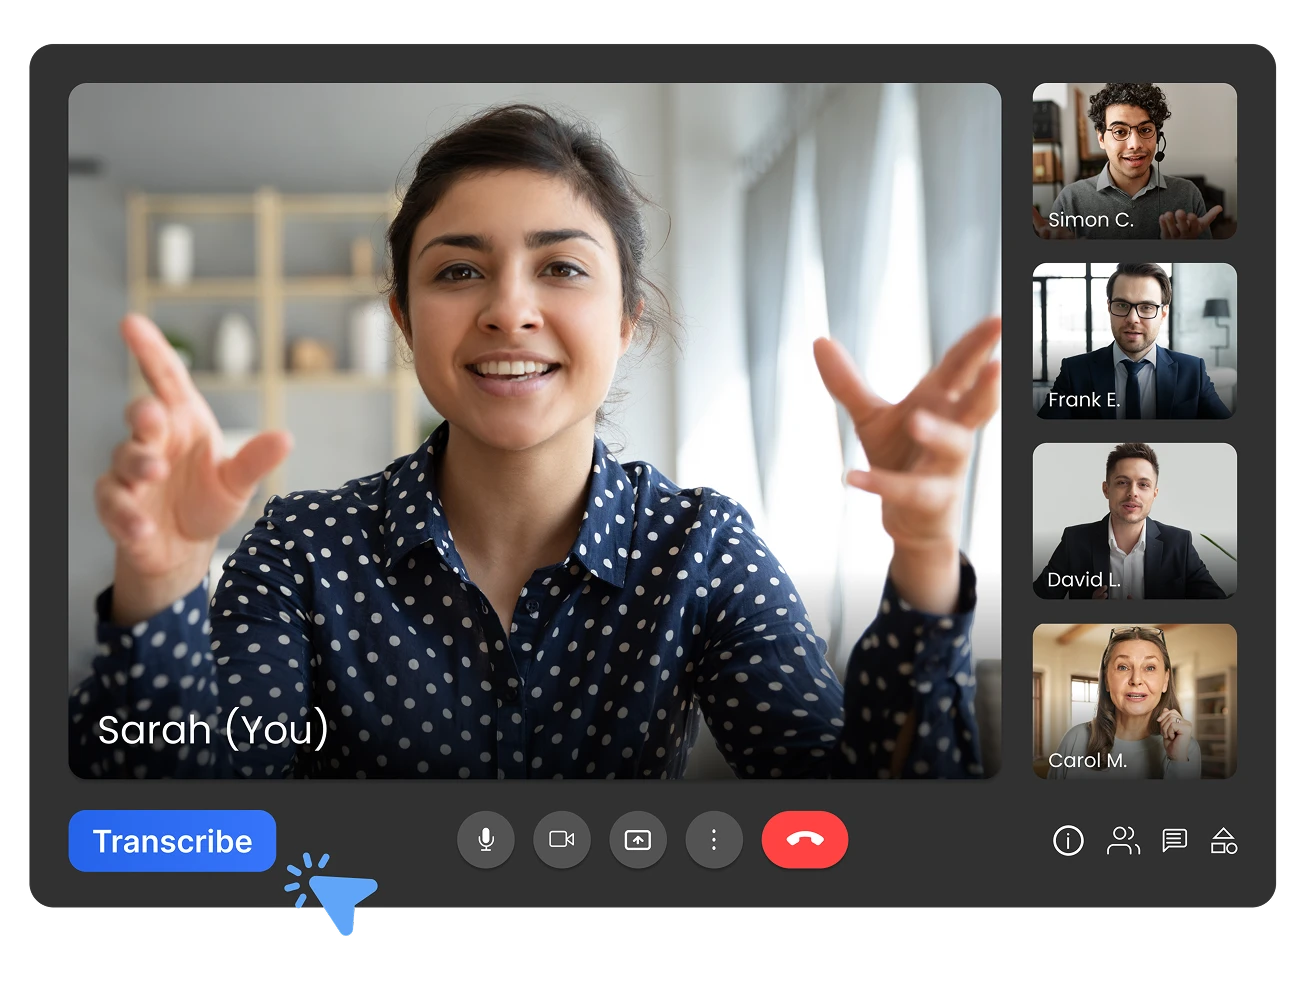Open the in-call chat panel
The image size is (1306, 1000).
click(1174, 842)
